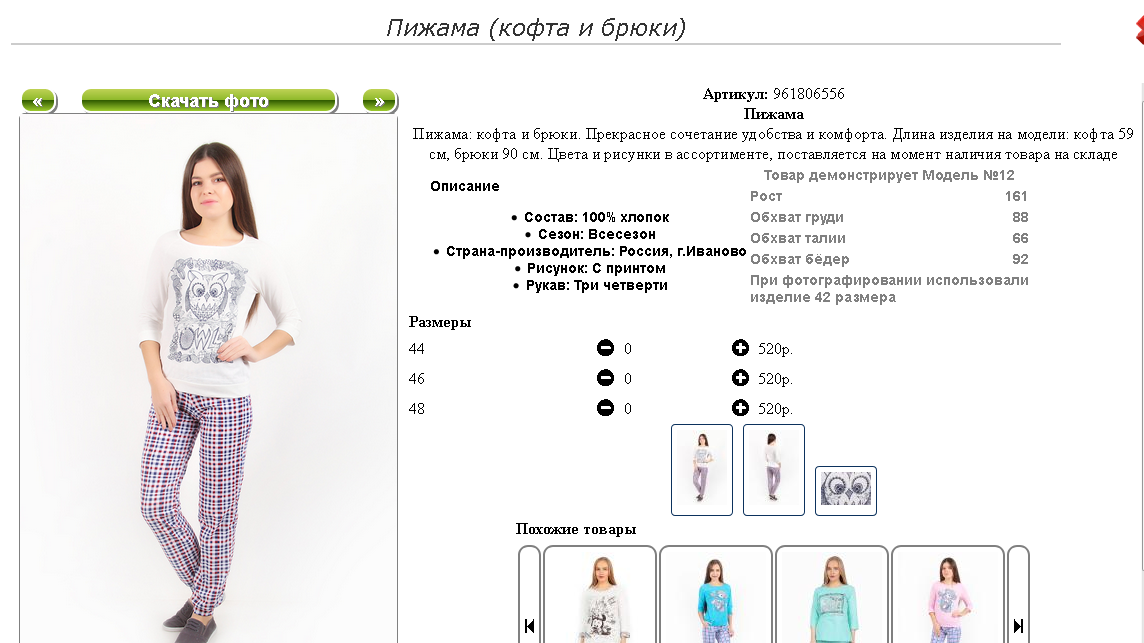Click the red close icon at the top right
The image size is (1144, 643).
(x=1139, y=29)
